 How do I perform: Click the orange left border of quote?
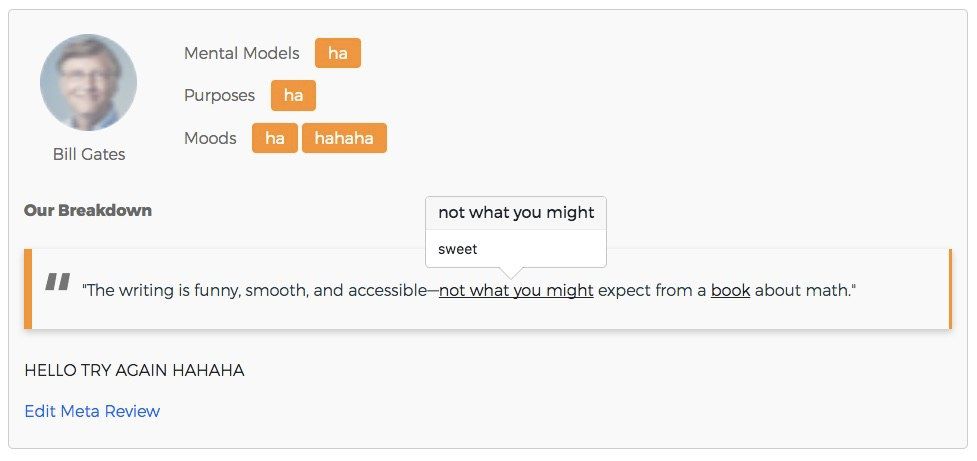[28, 289]
